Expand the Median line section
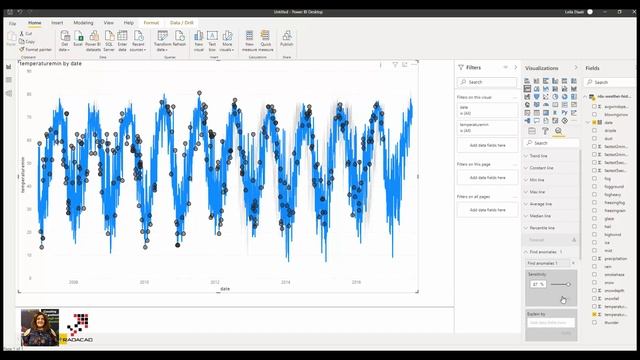 tap(551, 216)
